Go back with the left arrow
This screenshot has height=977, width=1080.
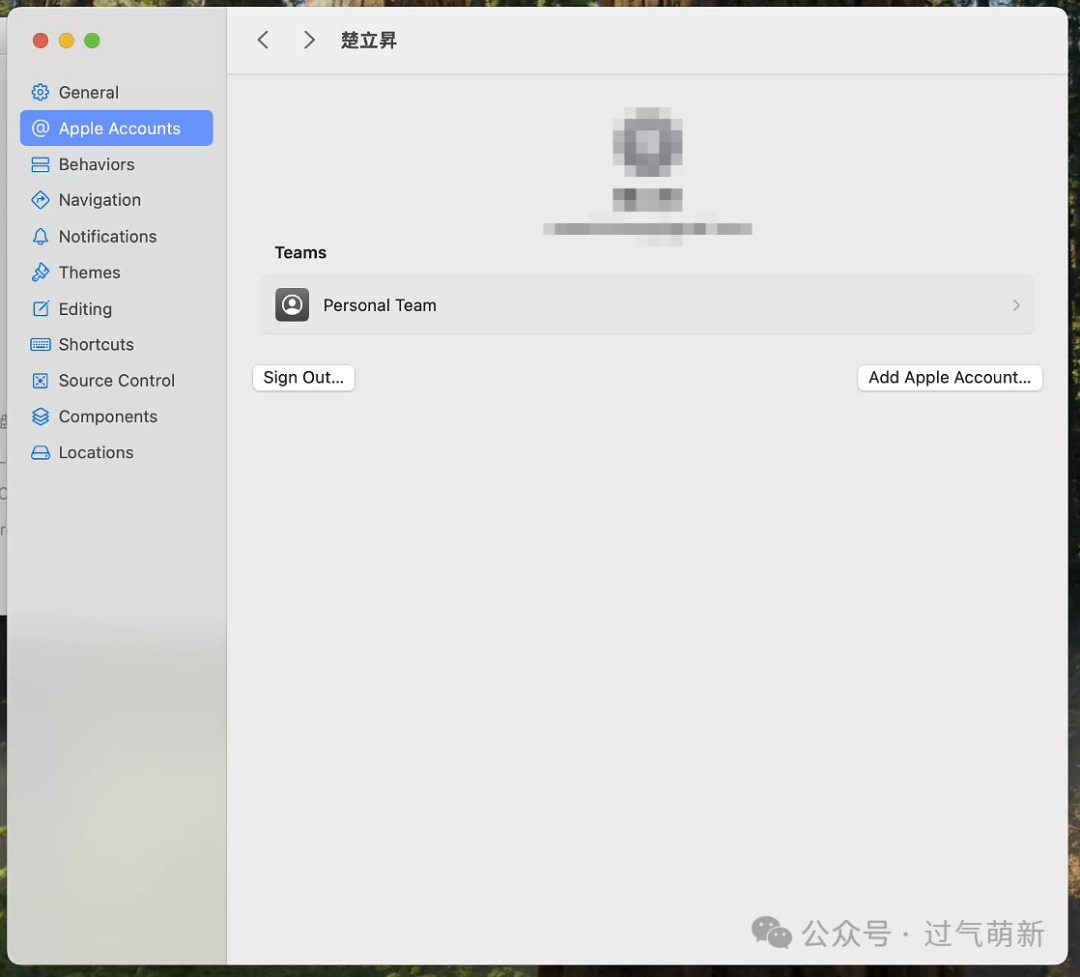(263, 40)
